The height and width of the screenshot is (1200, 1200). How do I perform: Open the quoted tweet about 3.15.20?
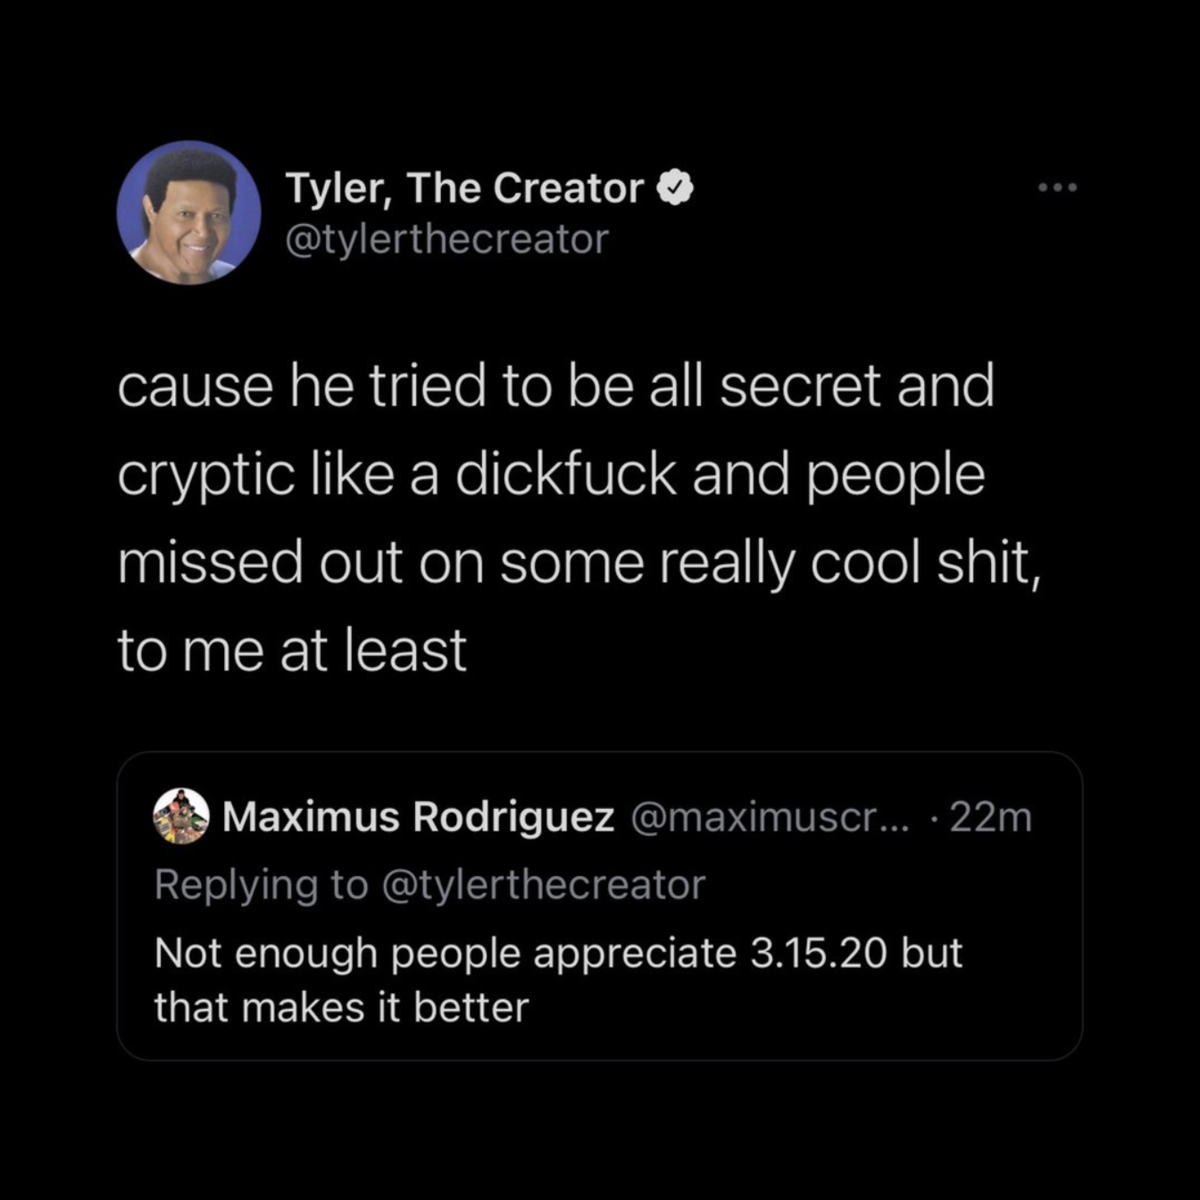coord(600,906)
